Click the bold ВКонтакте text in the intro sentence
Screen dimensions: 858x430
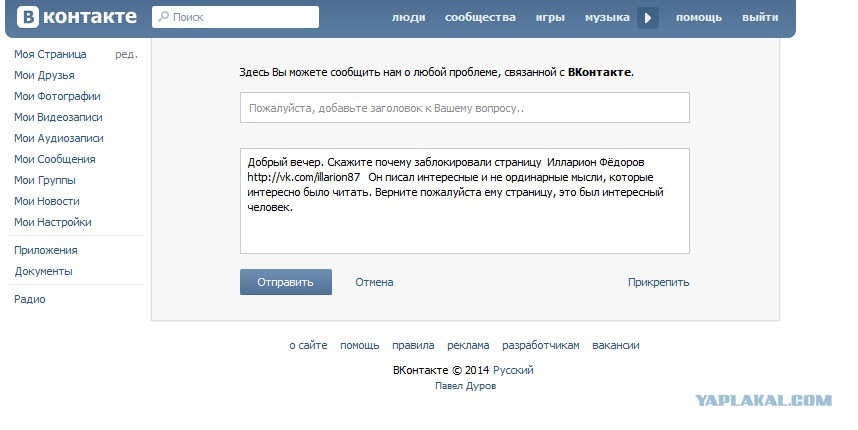click(x=599, y=72)
